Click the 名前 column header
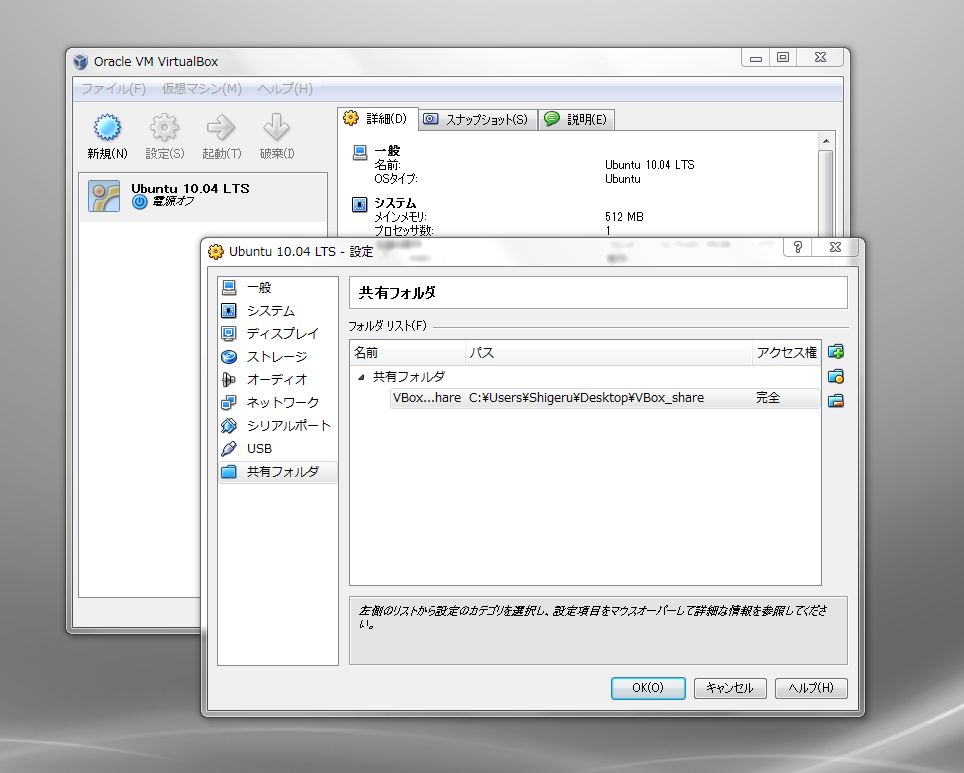This screenshot has height=773, width=964. point(408,353)
